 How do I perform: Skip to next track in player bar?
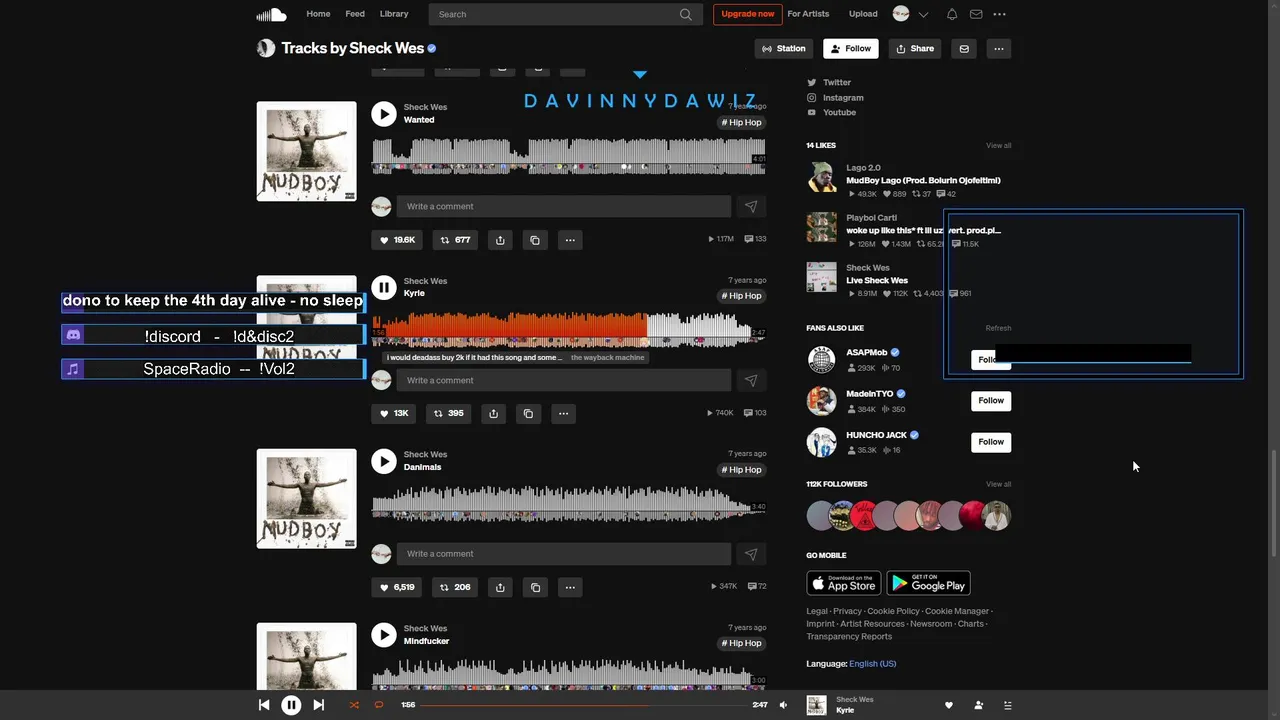click(318, 705)
